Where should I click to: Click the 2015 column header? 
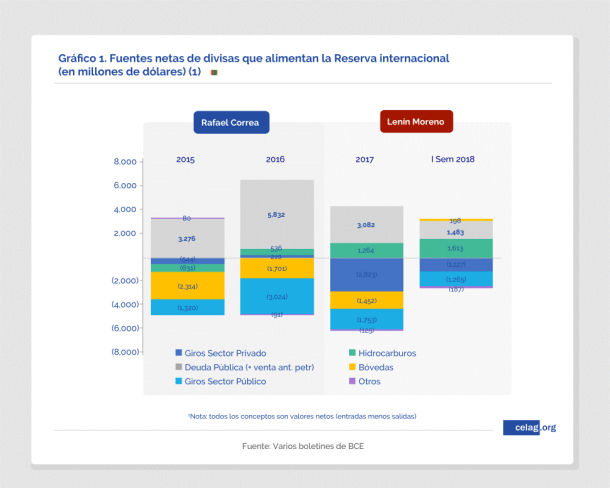(186, 160)
